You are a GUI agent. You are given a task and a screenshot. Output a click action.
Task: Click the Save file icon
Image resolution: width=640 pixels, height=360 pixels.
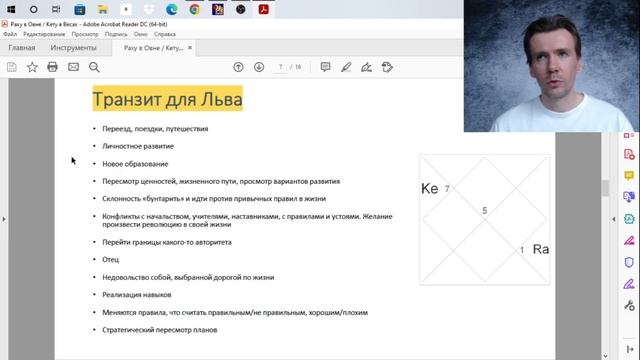(x=11, y=67)
